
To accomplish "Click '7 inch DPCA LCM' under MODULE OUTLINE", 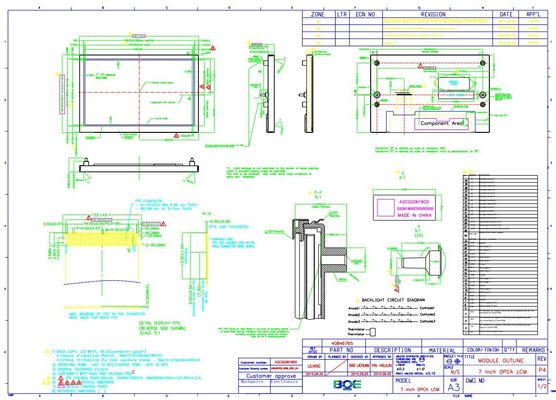I will (503, 372).
